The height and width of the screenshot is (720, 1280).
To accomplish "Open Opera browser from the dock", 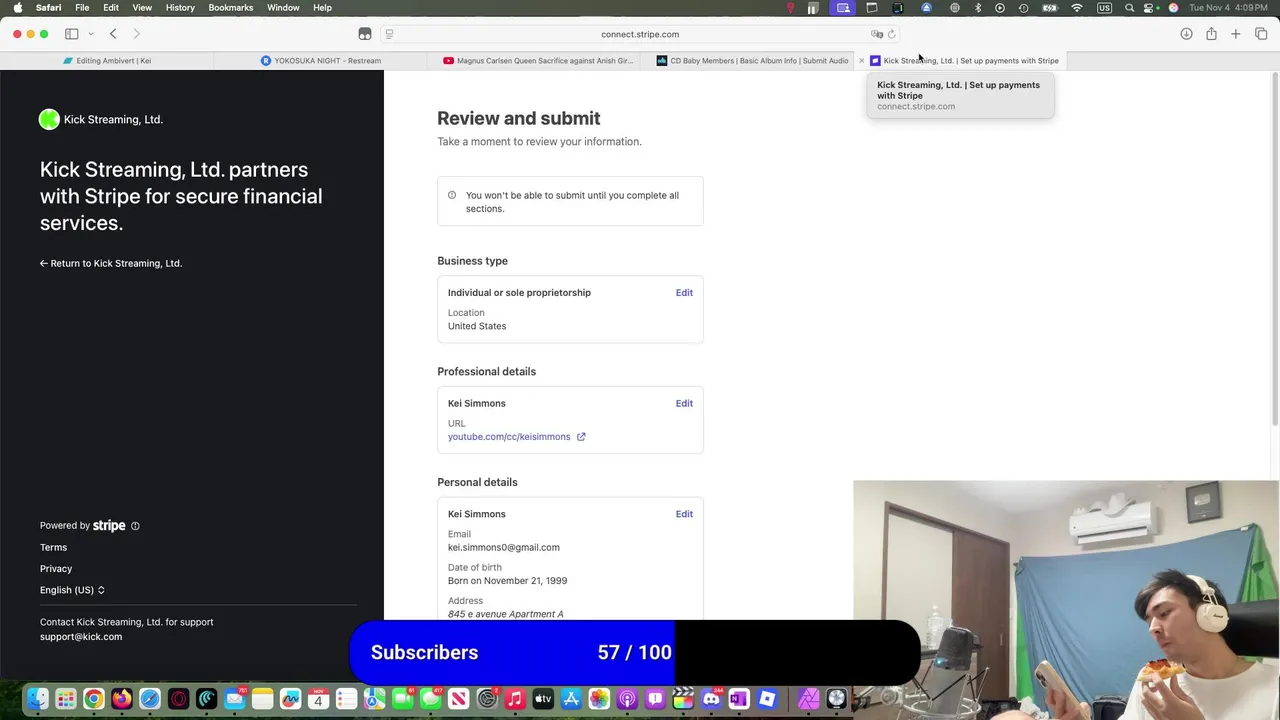I will [x=178, y=699].
